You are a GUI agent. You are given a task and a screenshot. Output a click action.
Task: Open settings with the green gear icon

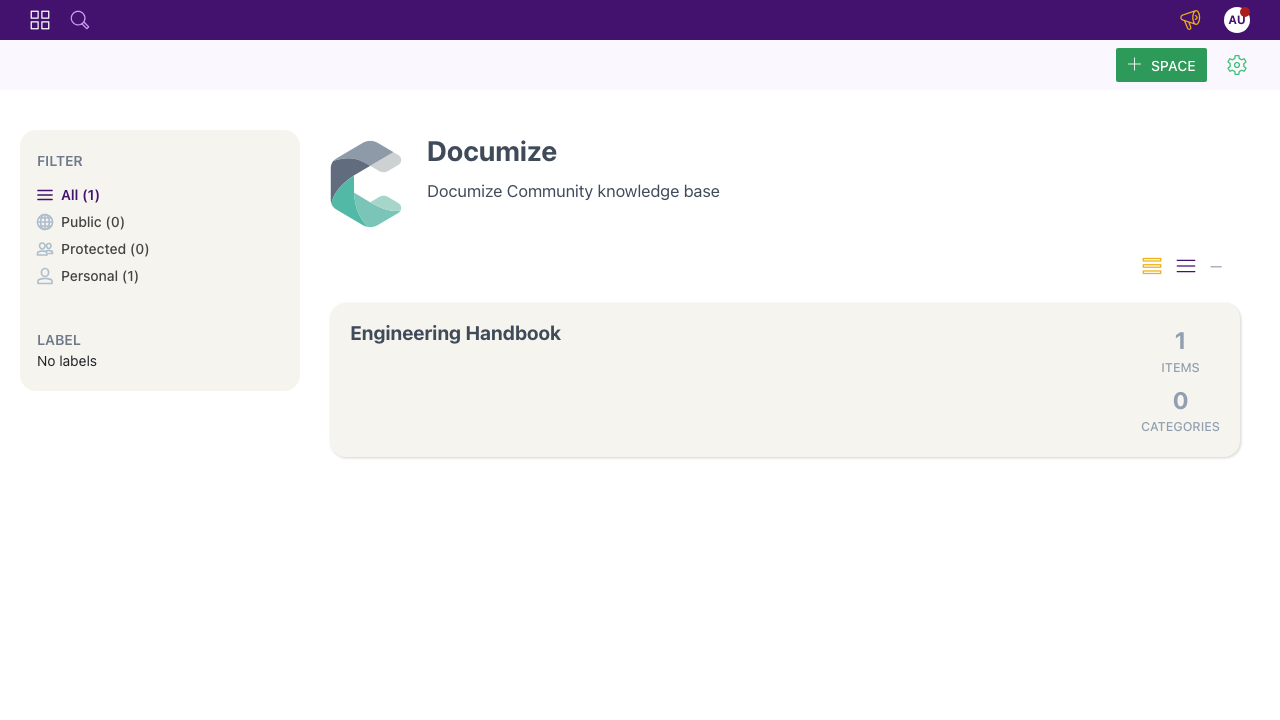pos(1237,65)
